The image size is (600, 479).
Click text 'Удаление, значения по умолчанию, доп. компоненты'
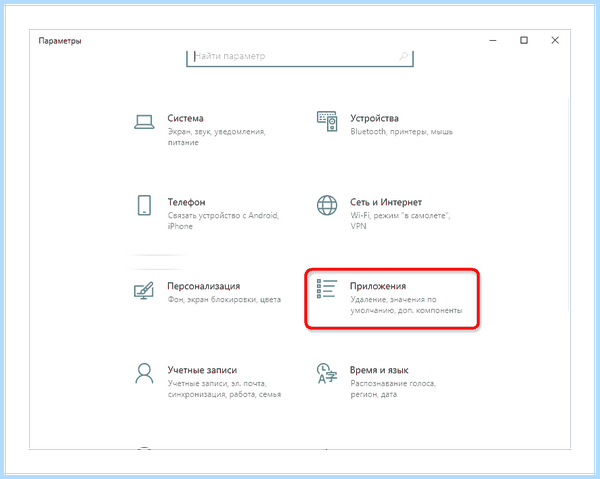(406, 305)
